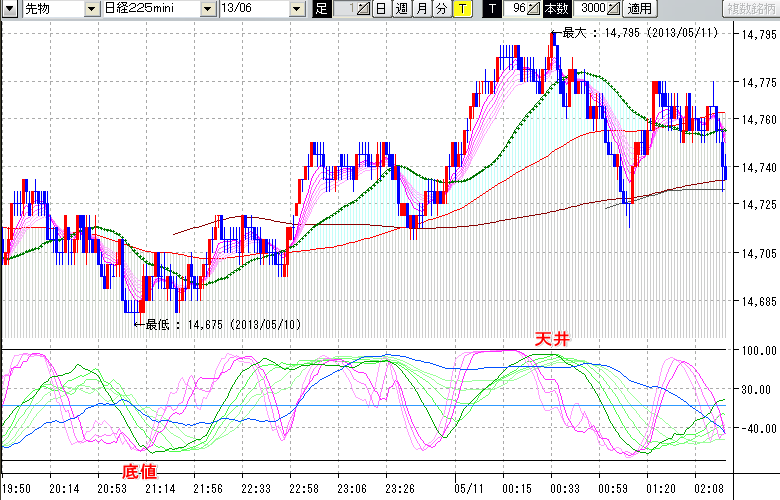Click the spinner beside the 96 value
Viewport: 780px width, 500px height.
tap(535, 9)
